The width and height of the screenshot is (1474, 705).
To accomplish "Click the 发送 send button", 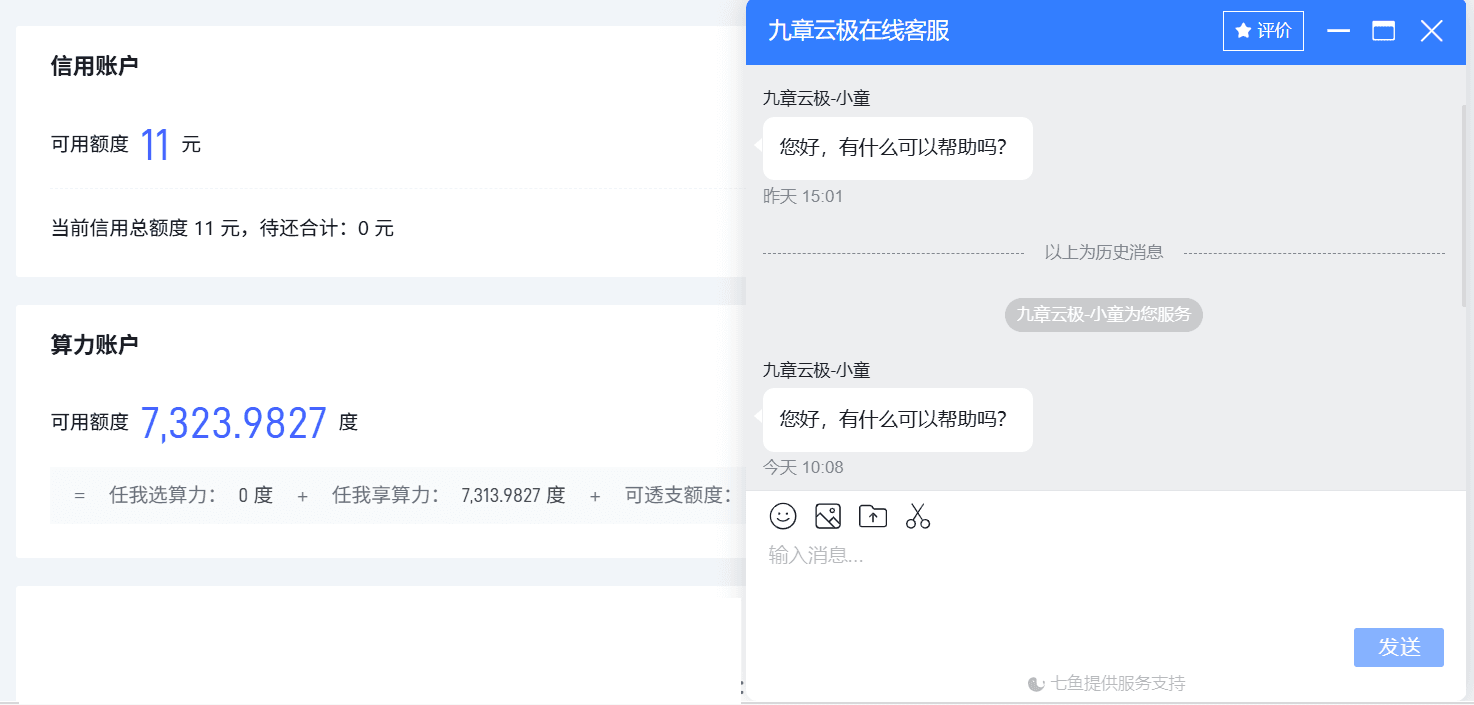I will (1399, 647).
